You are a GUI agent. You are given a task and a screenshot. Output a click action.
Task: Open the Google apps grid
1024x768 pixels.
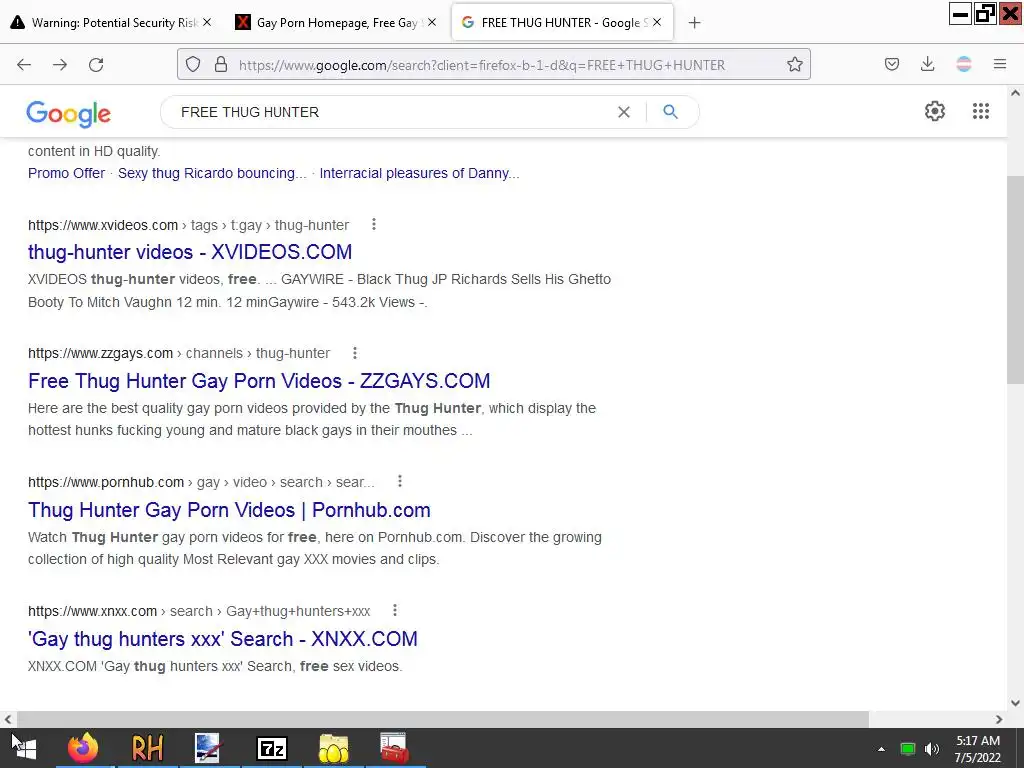[x=981, y=111]
